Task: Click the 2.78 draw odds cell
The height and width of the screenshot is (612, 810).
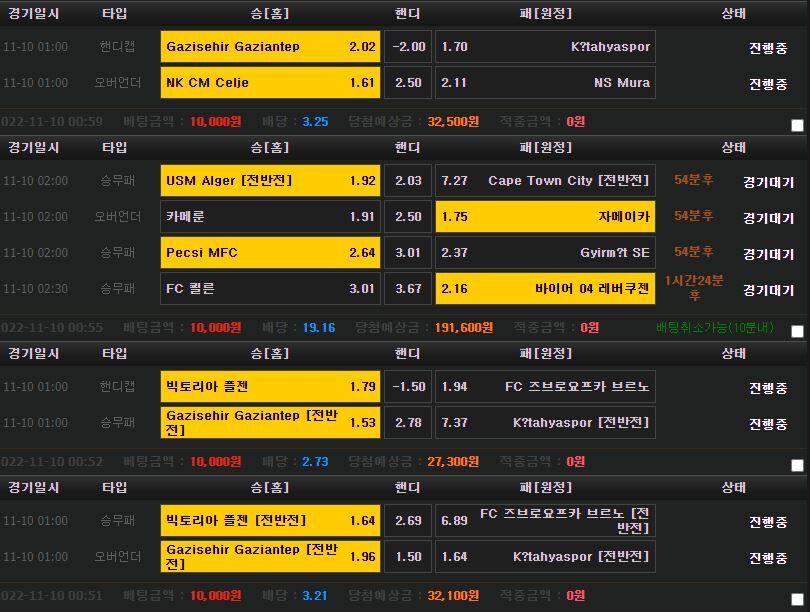Action: pos(408,422)
